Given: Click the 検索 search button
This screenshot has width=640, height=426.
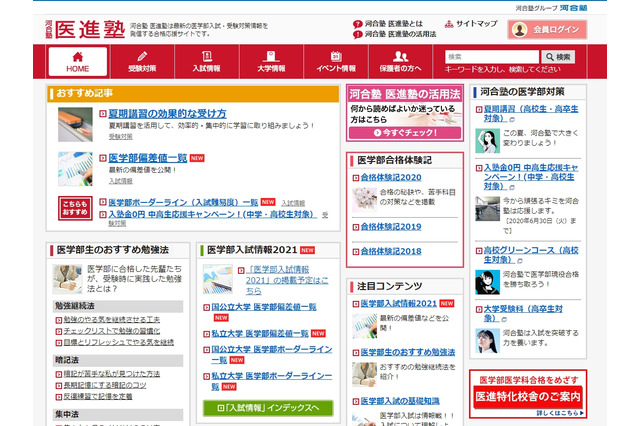Looking at the screenshot, I should pos(558,57).
